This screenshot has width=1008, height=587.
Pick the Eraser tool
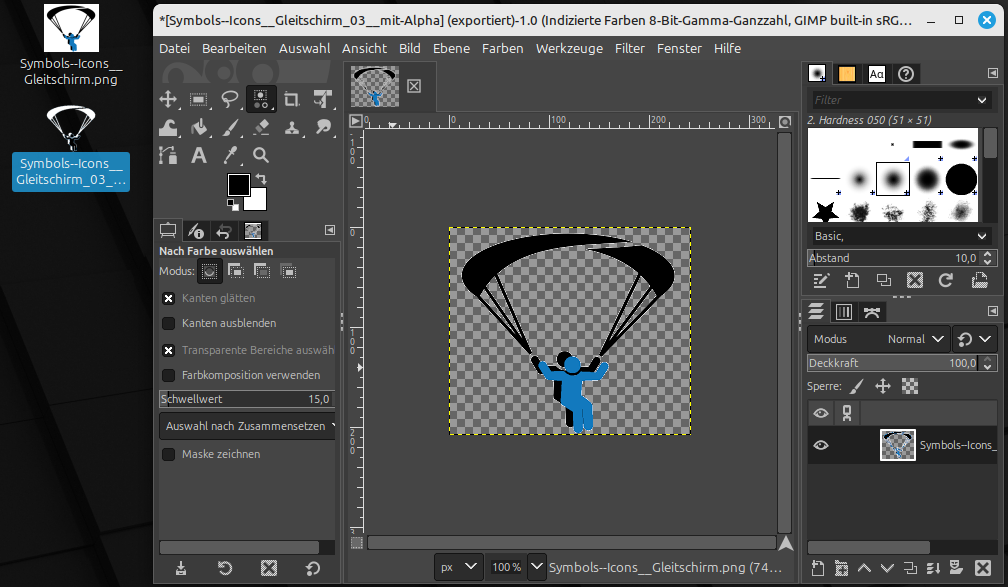261,127
